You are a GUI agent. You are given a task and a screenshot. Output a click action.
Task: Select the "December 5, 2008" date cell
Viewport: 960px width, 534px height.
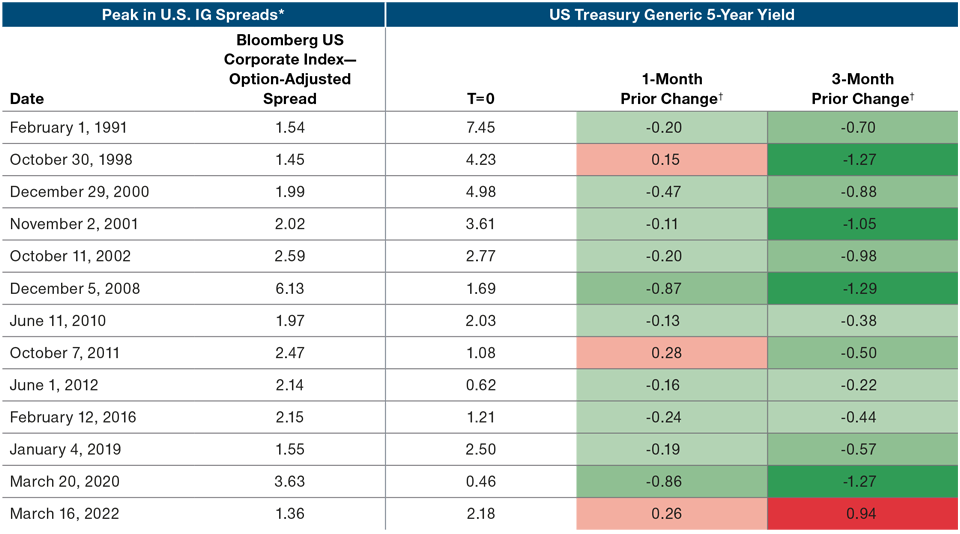[x=75, y=289]
